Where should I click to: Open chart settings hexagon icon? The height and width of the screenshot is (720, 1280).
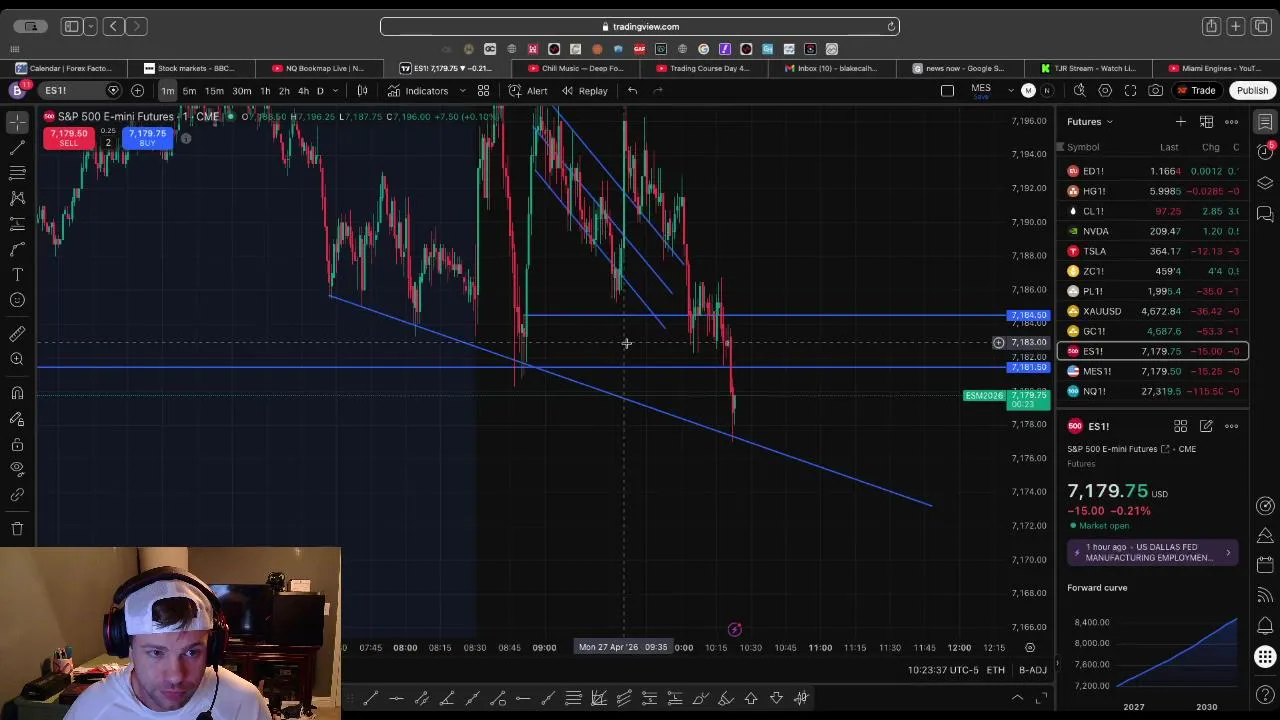point(1105,91)
